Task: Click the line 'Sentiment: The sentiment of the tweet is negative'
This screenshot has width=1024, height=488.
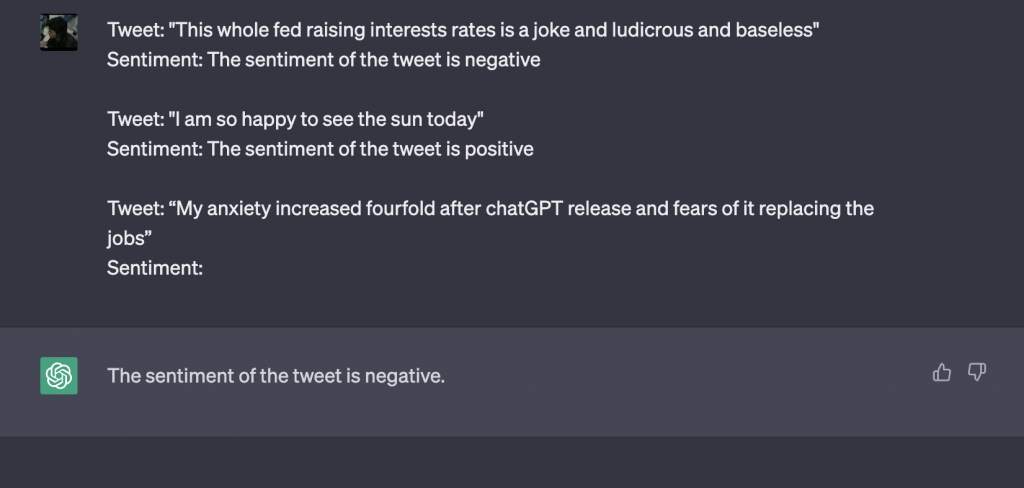Action: tap(323, 60)
